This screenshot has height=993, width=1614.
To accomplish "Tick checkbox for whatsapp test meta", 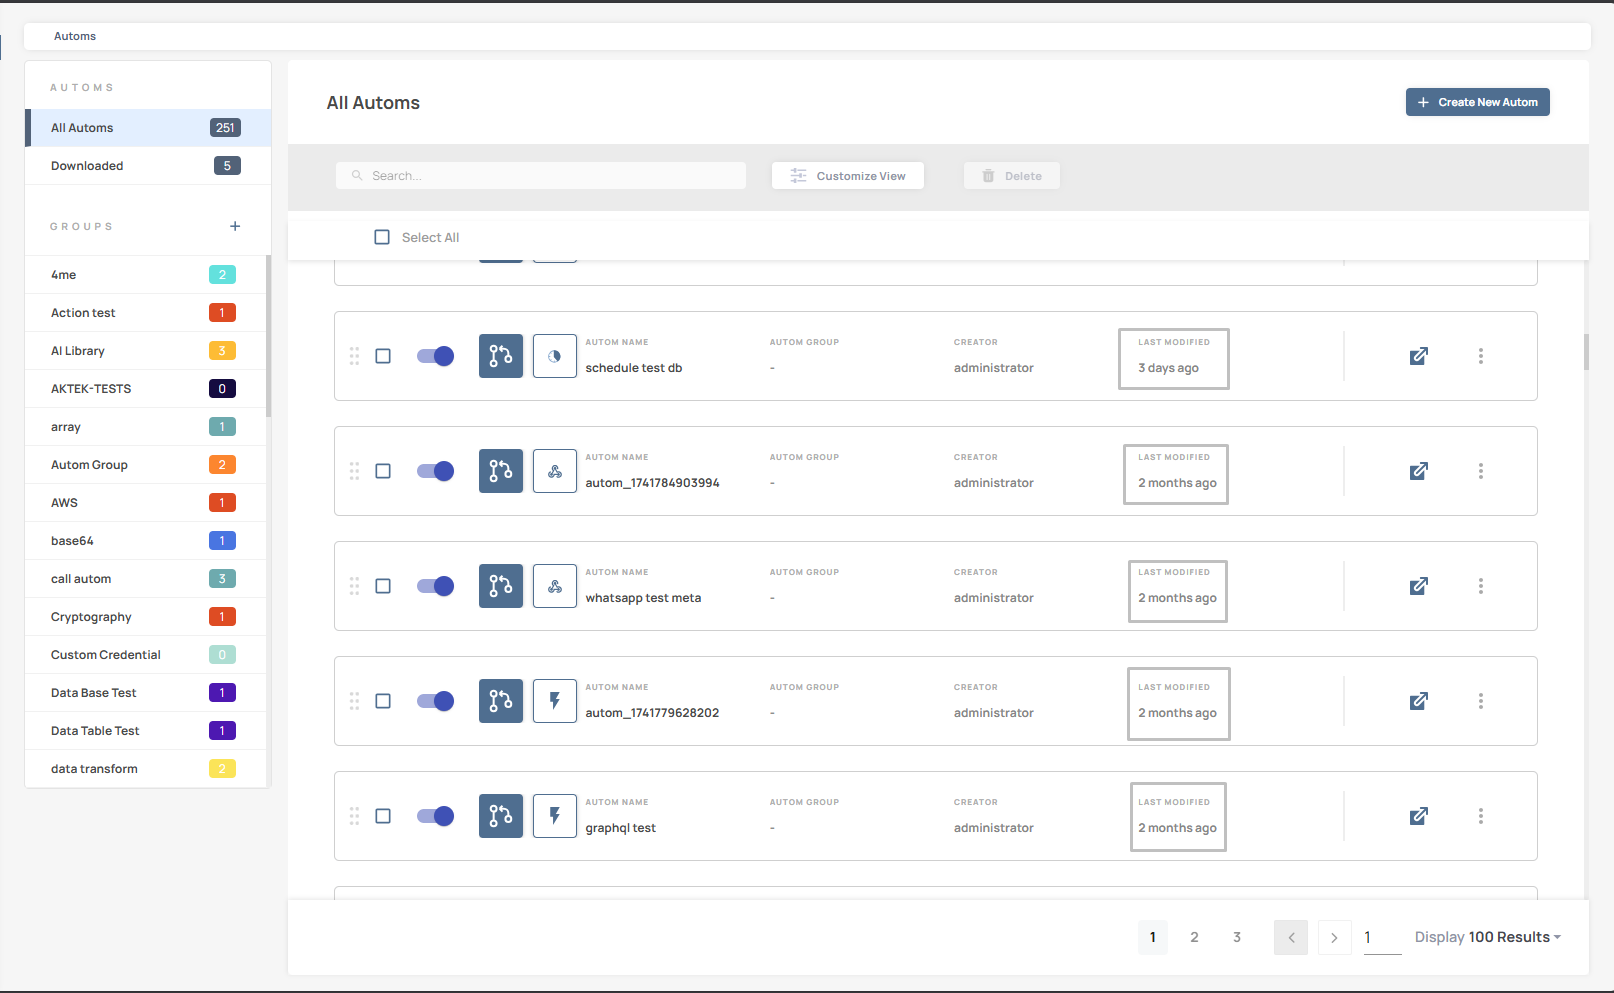I will coord(383,586).
